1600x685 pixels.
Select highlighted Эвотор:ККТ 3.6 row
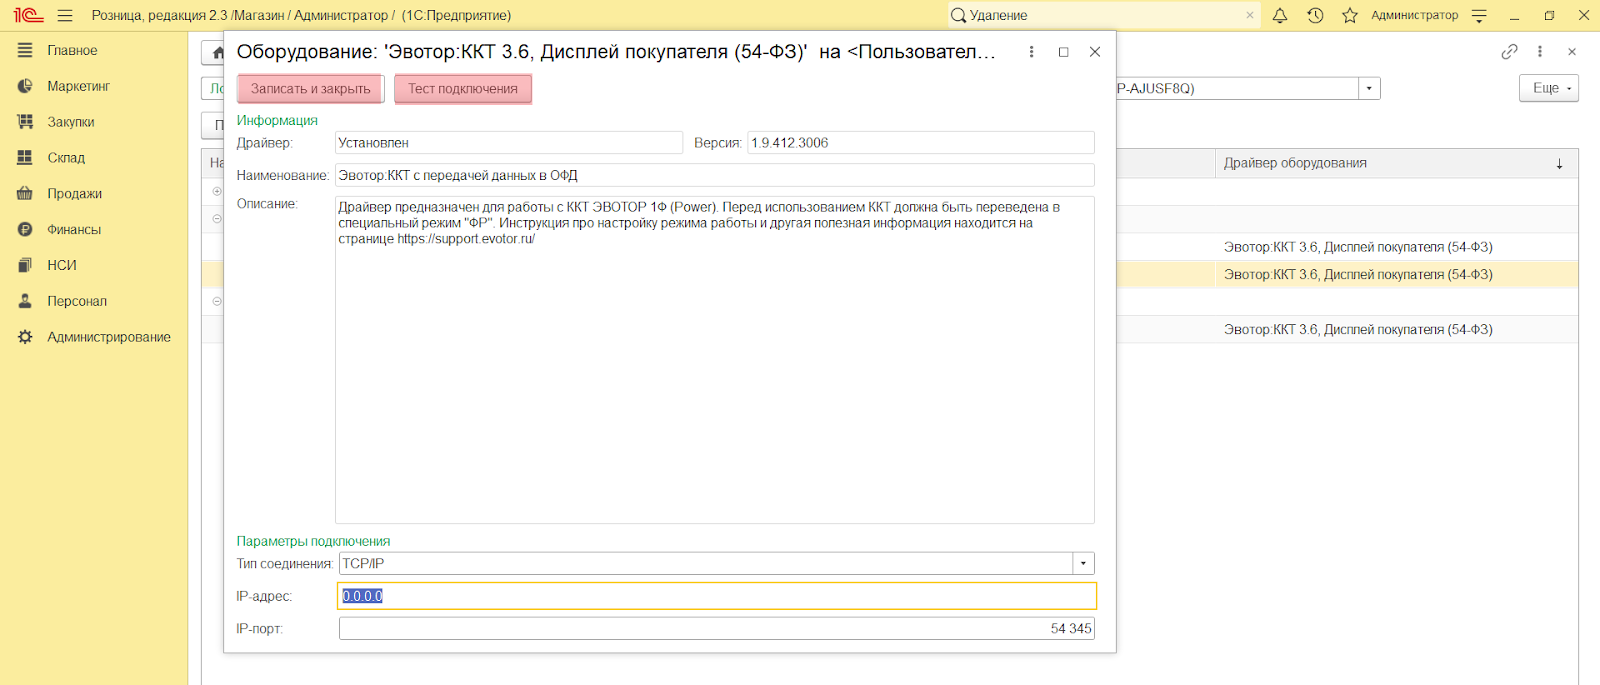coord(1358,274)
